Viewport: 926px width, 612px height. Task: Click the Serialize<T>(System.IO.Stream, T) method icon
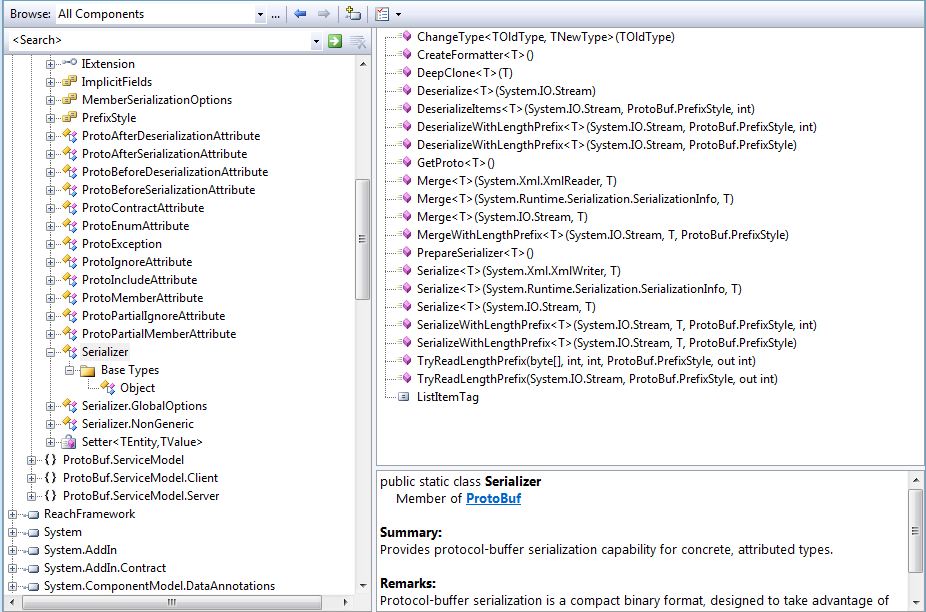(x=406, y=307)
